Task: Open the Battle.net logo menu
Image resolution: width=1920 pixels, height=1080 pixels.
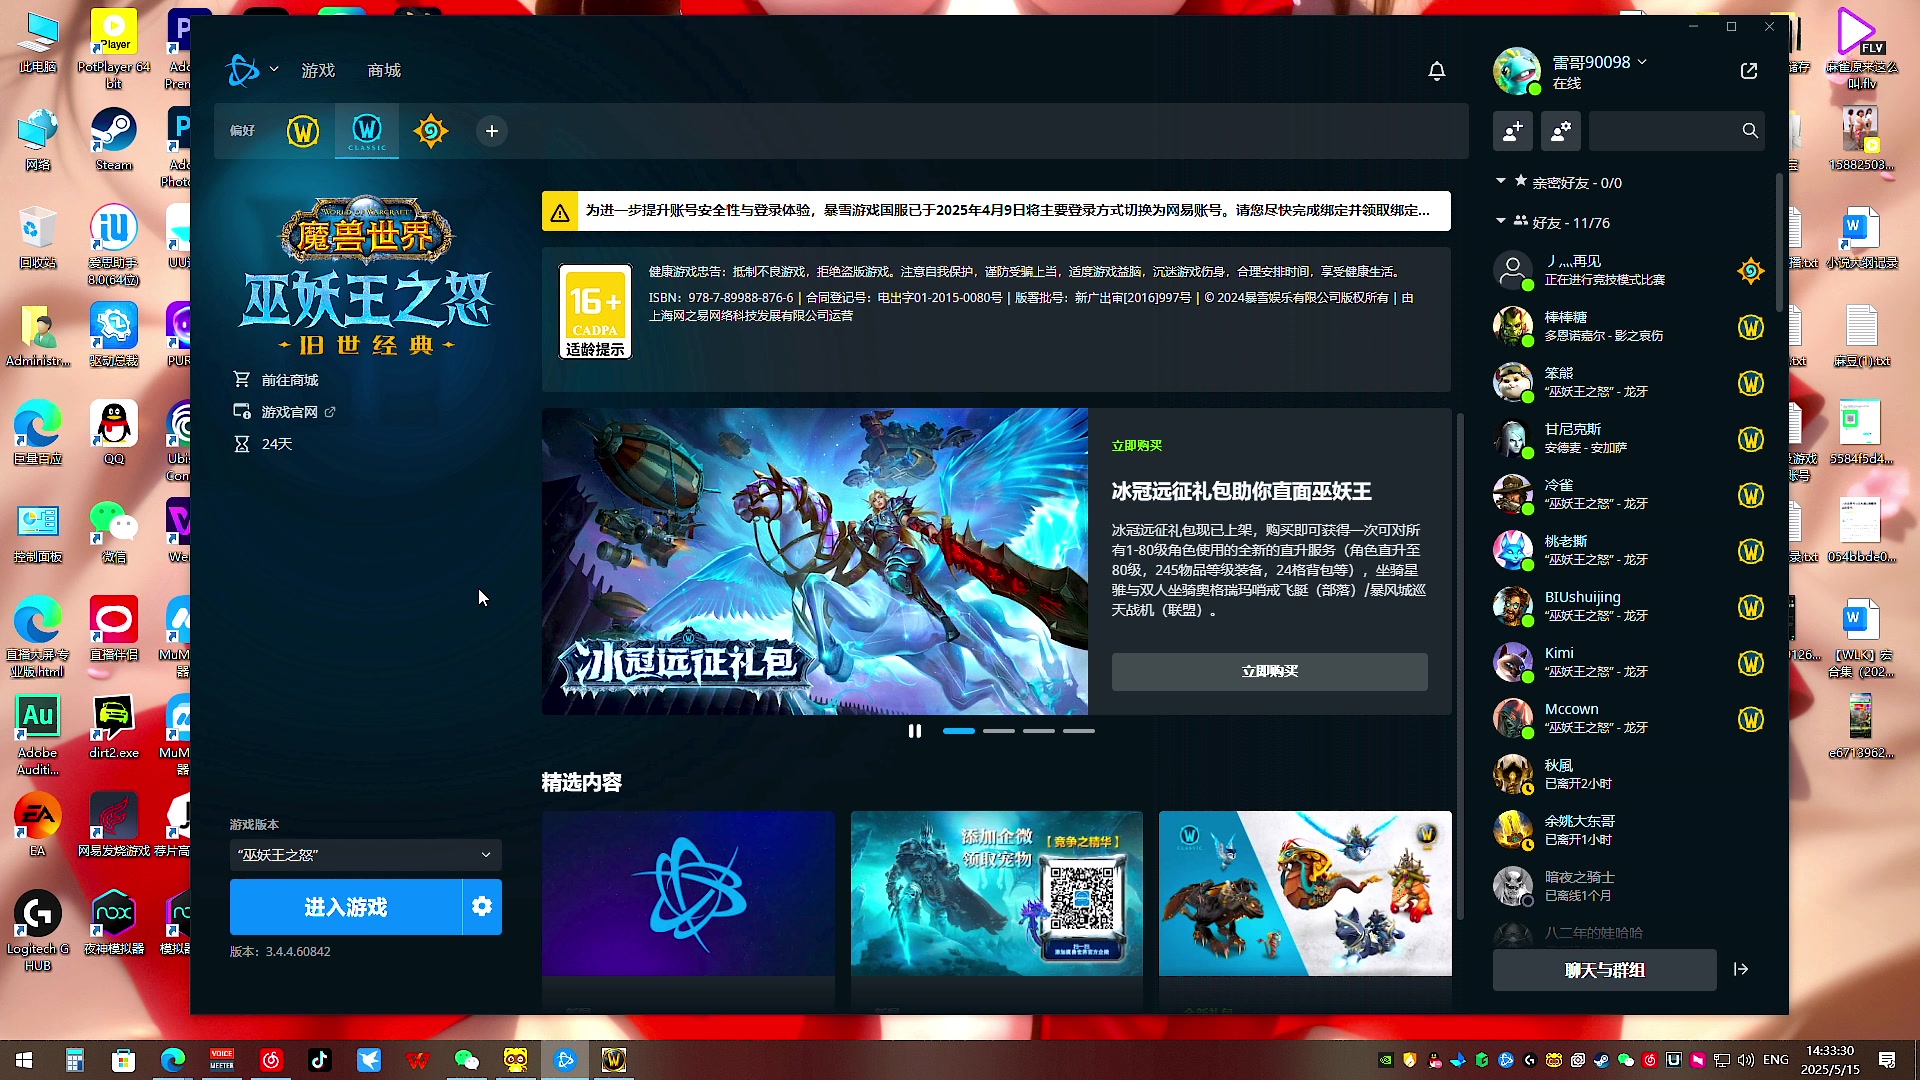Action: pos(242,70)
